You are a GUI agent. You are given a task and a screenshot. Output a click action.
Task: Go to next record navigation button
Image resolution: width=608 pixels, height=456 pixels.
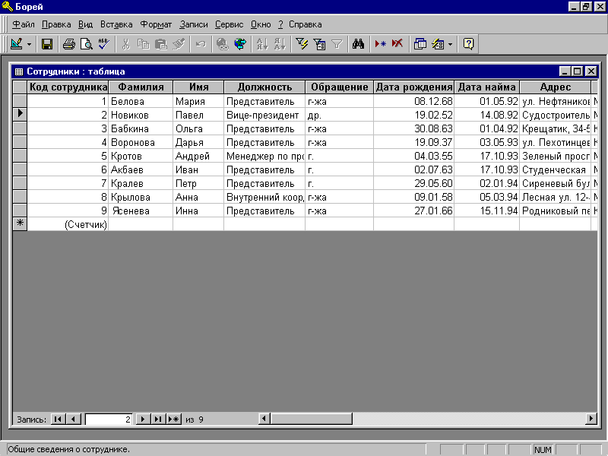(143, 419)
